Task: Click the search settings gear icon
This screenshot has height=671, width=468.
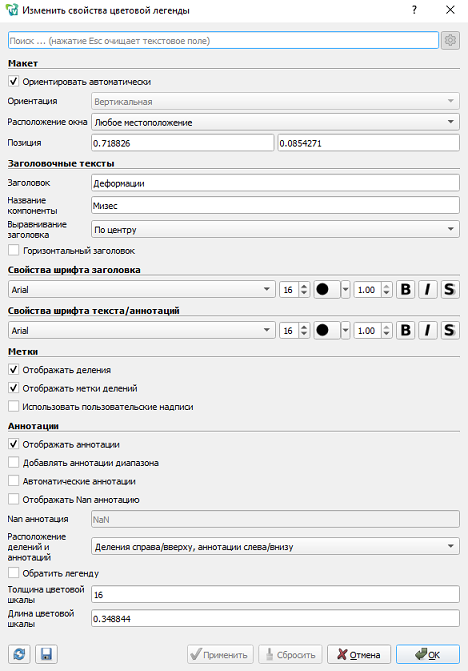Action: 450,41
